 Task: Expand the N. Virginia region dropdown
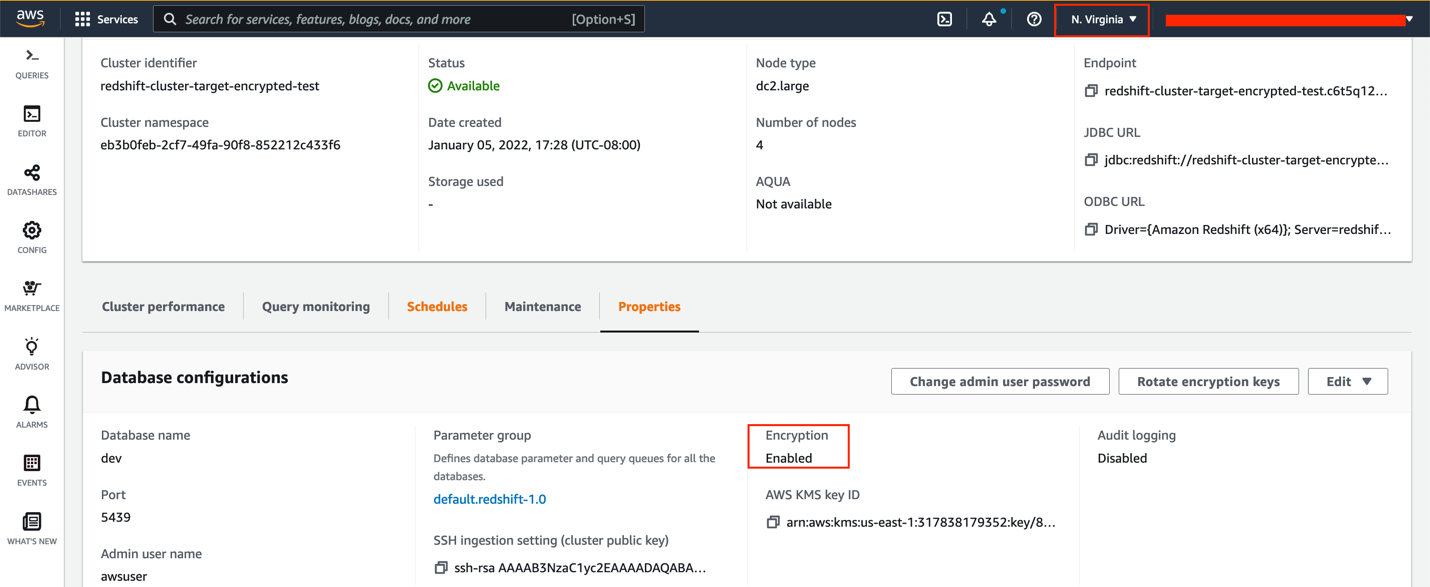pos(1103,19)
